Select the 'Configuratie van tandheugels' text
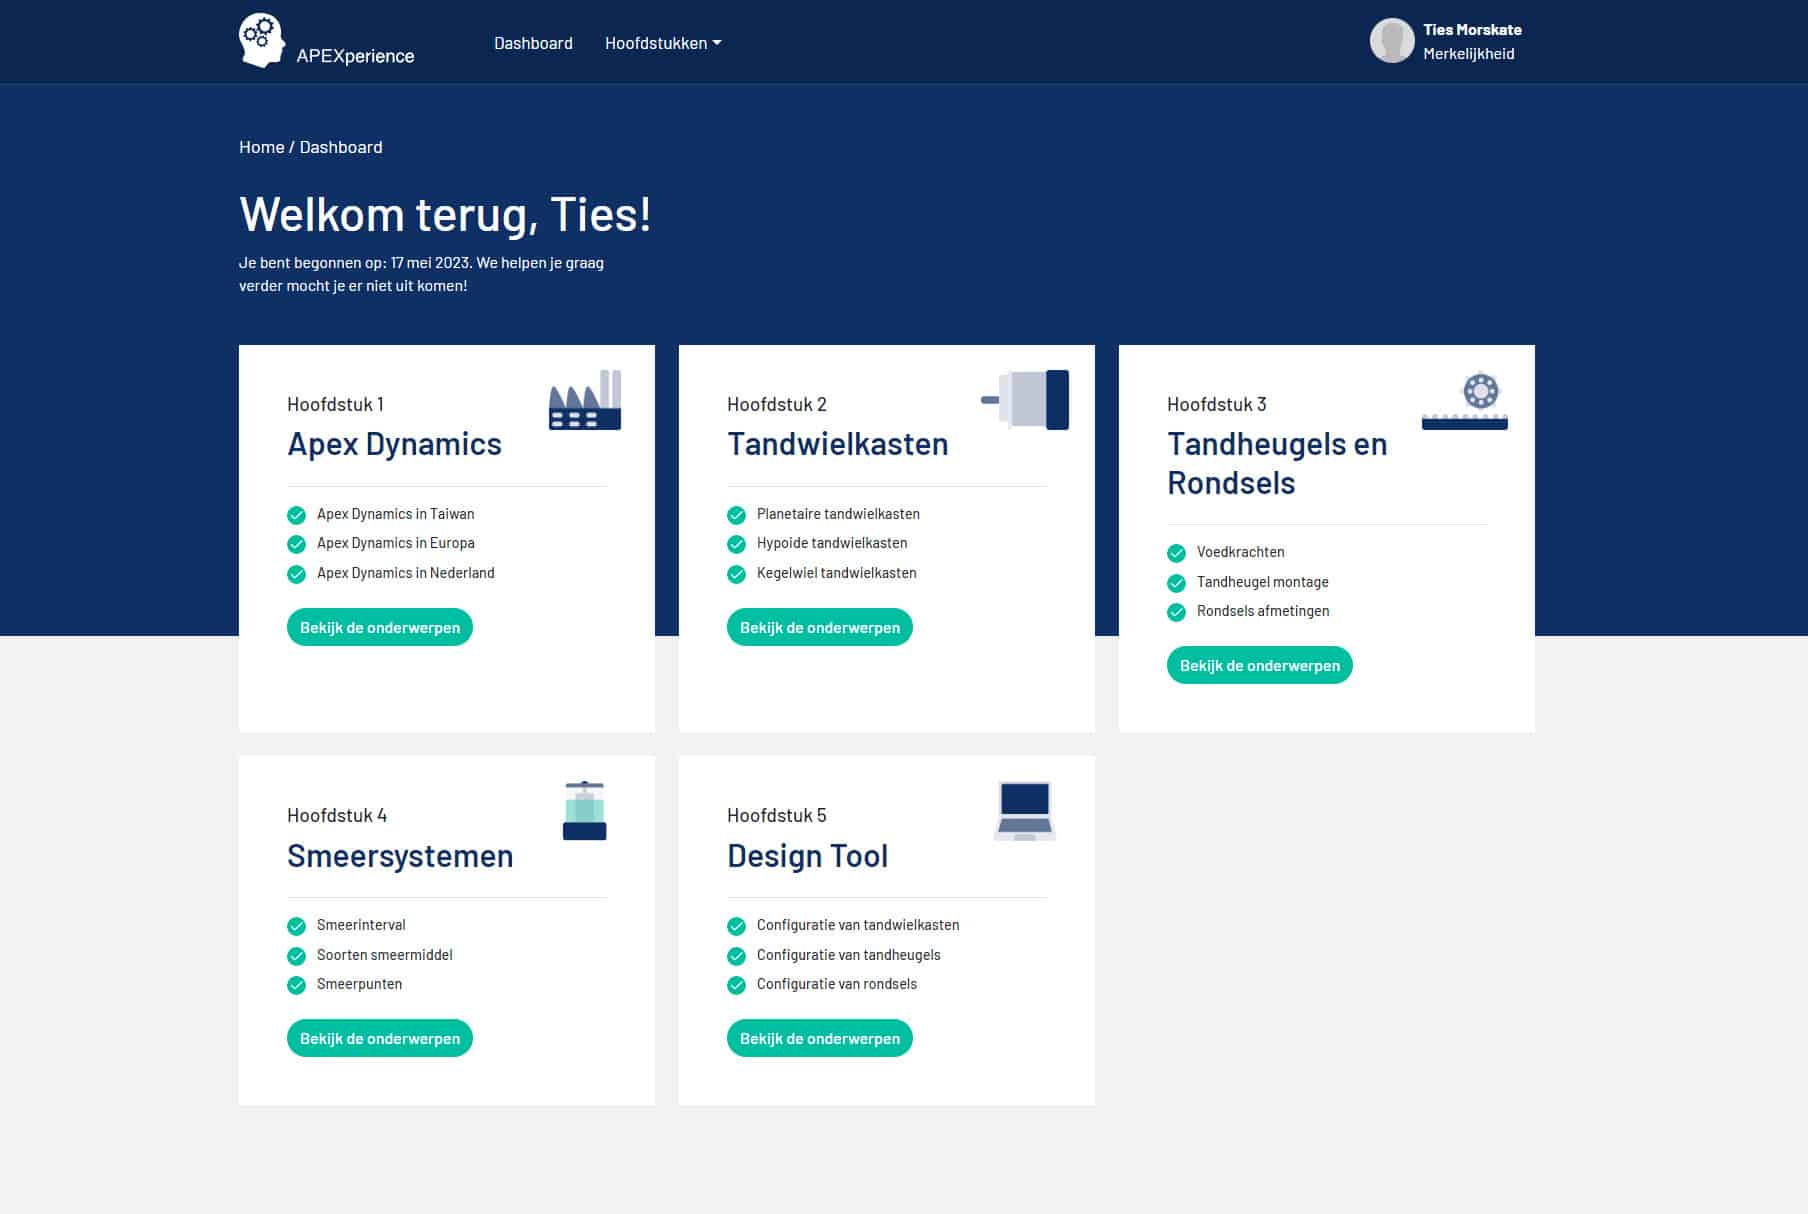 pyautogui.click(x=849, y=955)
